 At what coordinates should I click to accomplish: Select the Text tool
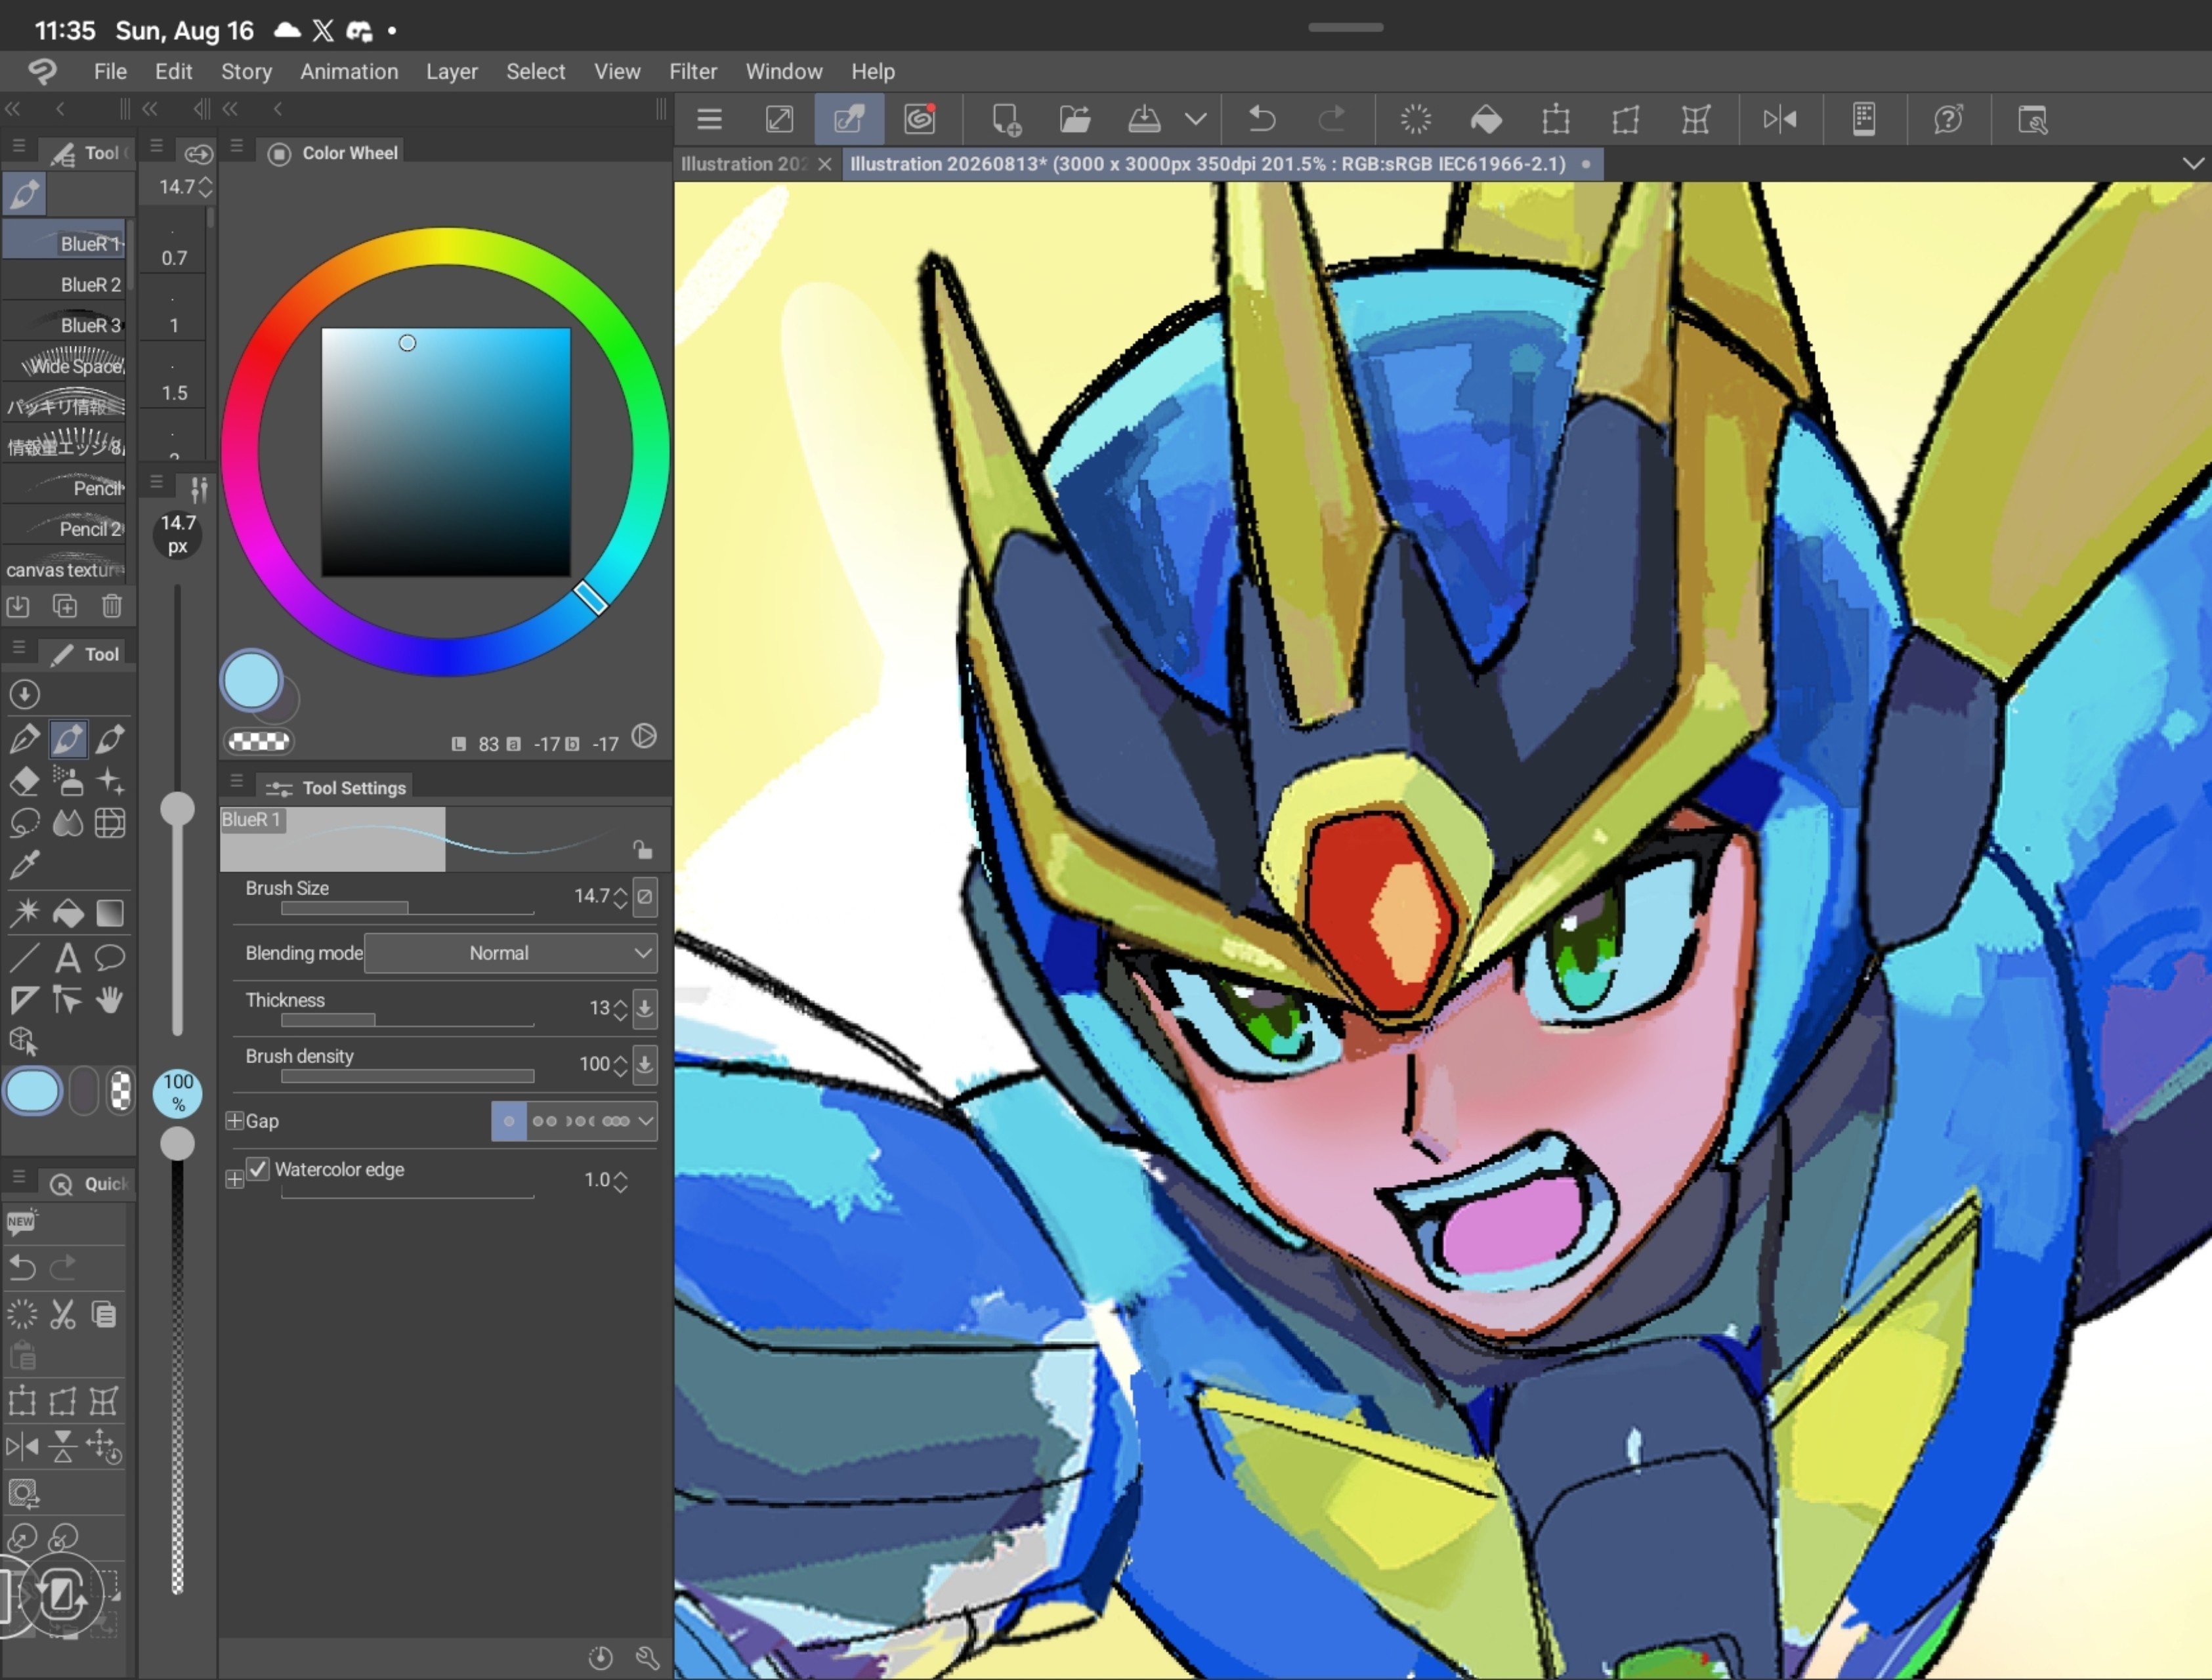click(67, 958)
